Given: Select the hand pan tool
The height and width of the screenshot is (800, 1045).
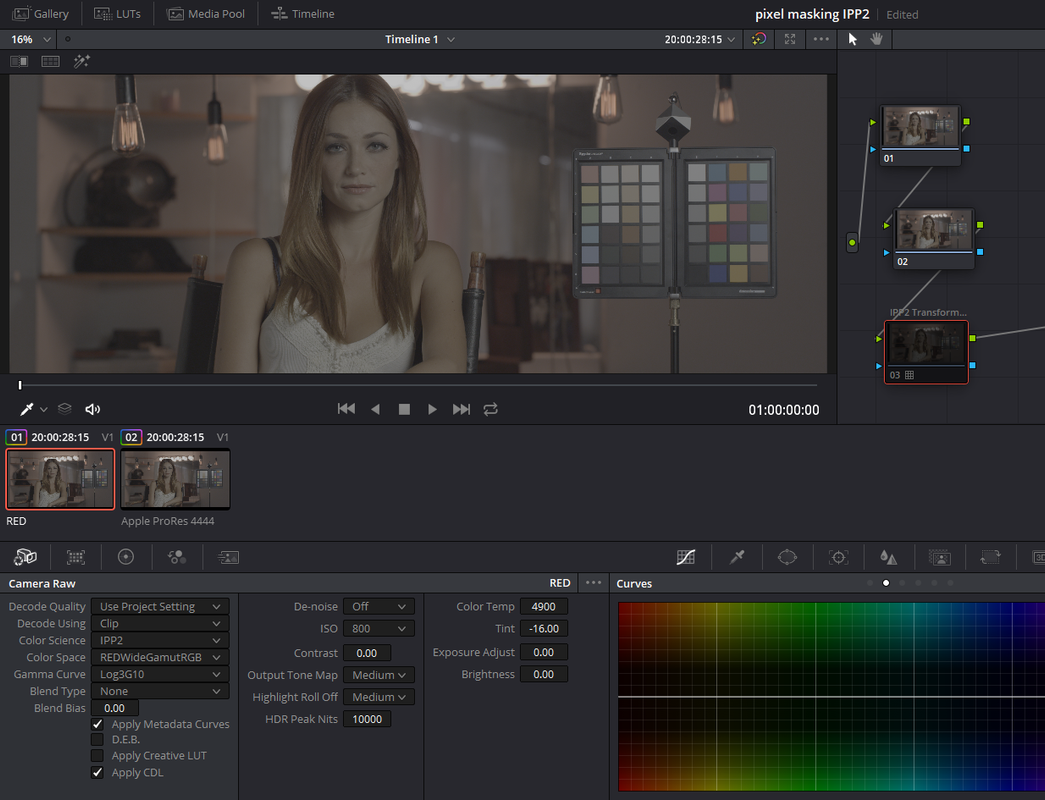Looking at the screenshot, I should (876, 39).
